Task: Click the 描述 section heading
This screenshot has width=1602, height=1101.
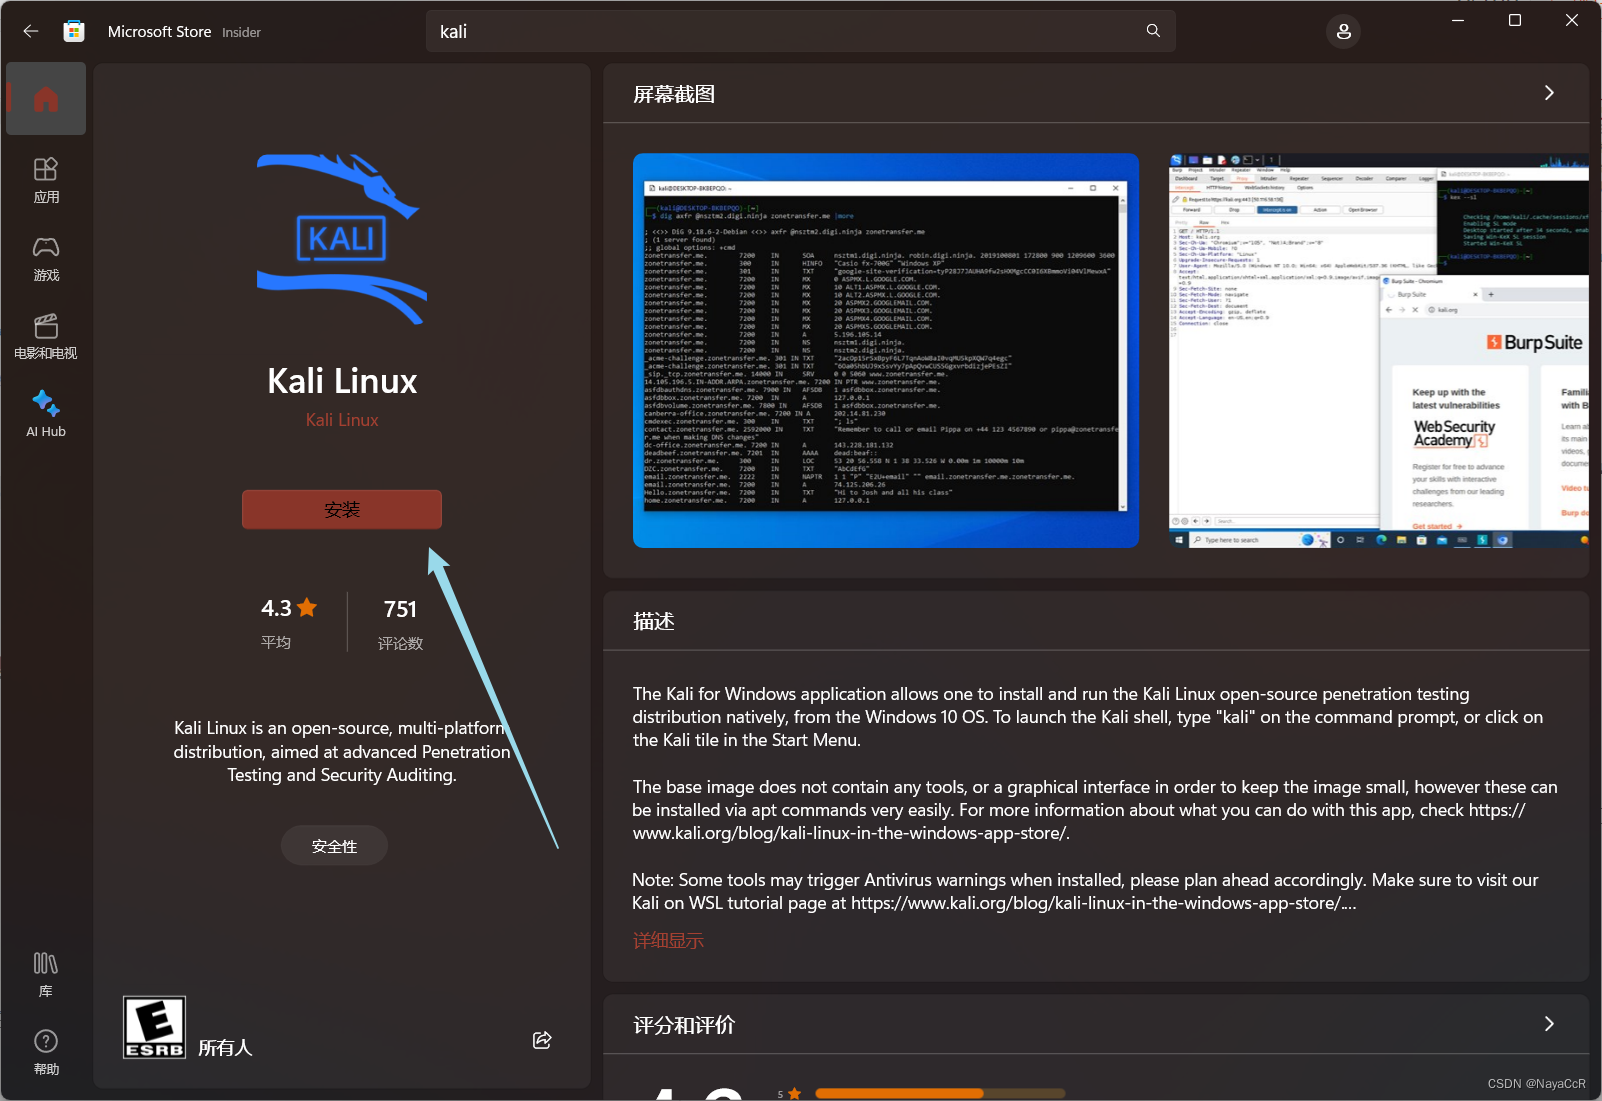Action: point(654,621)
